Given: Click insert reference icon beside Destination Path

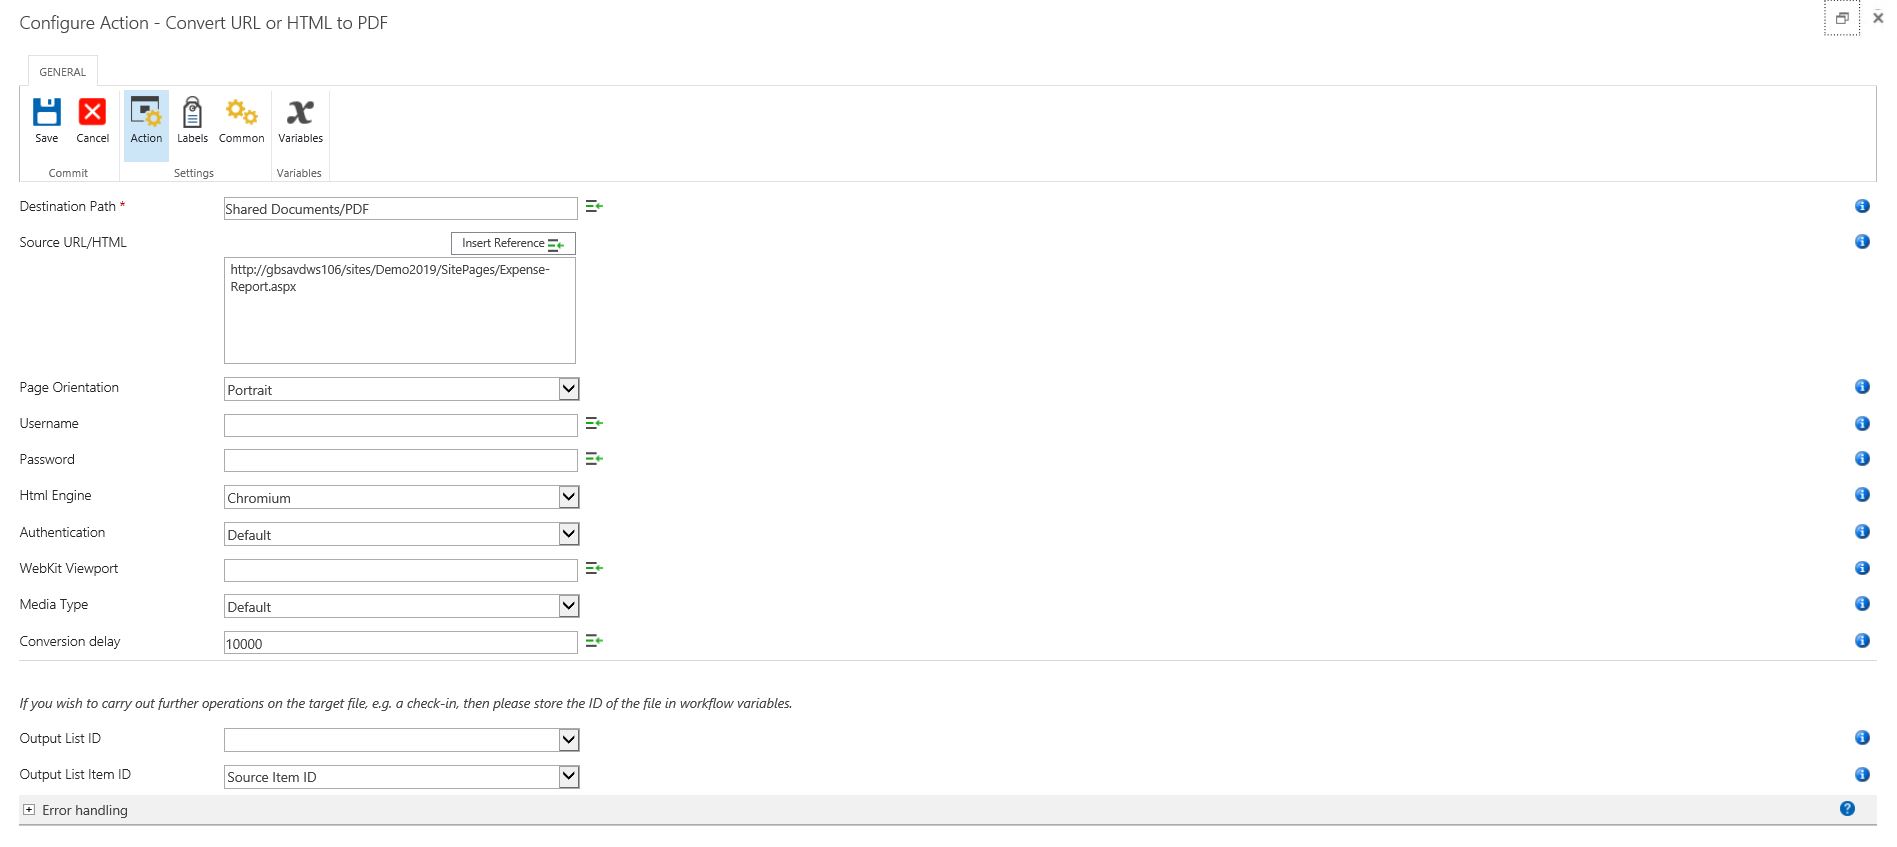Looking at the screenshot, I should [594, 206].
